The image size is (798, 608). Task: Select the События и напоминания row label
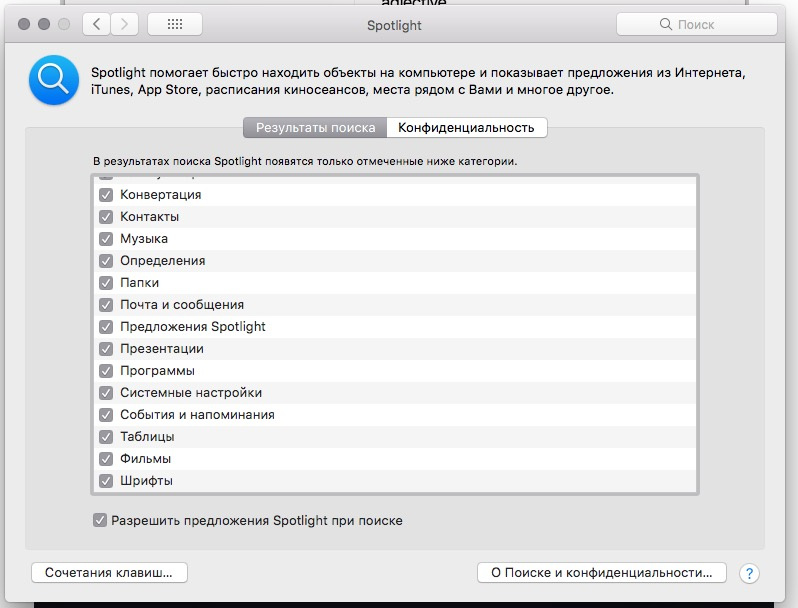(x=197, y=415)
